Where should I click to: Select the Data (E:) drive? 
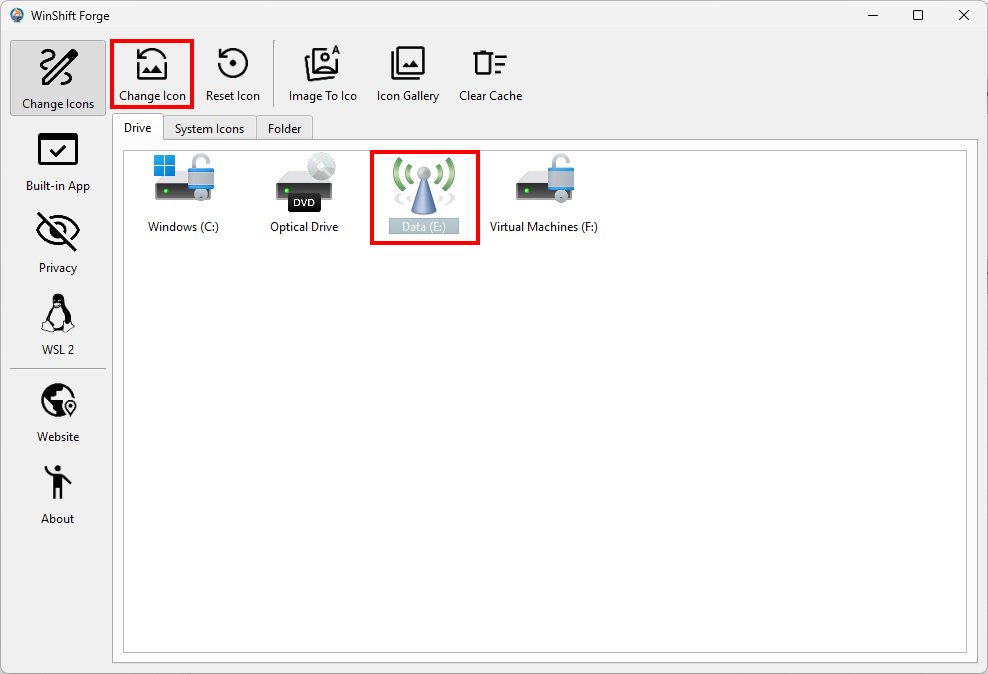point(424,196)
